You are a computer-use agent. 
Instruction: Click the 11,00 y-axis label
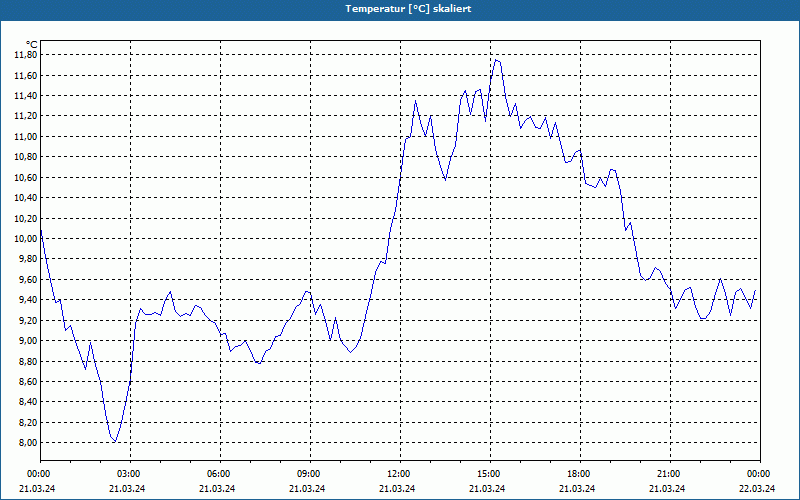(x=25, y=137)
